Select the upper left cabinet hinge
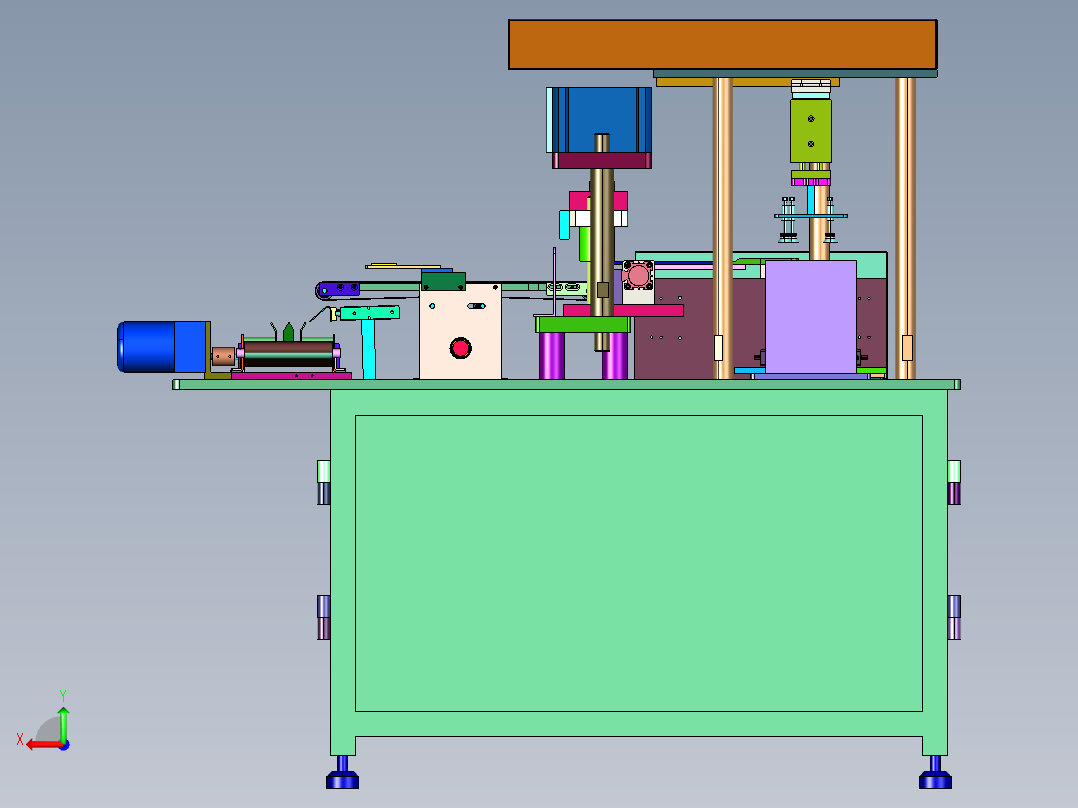 click(x=324, y=483)
